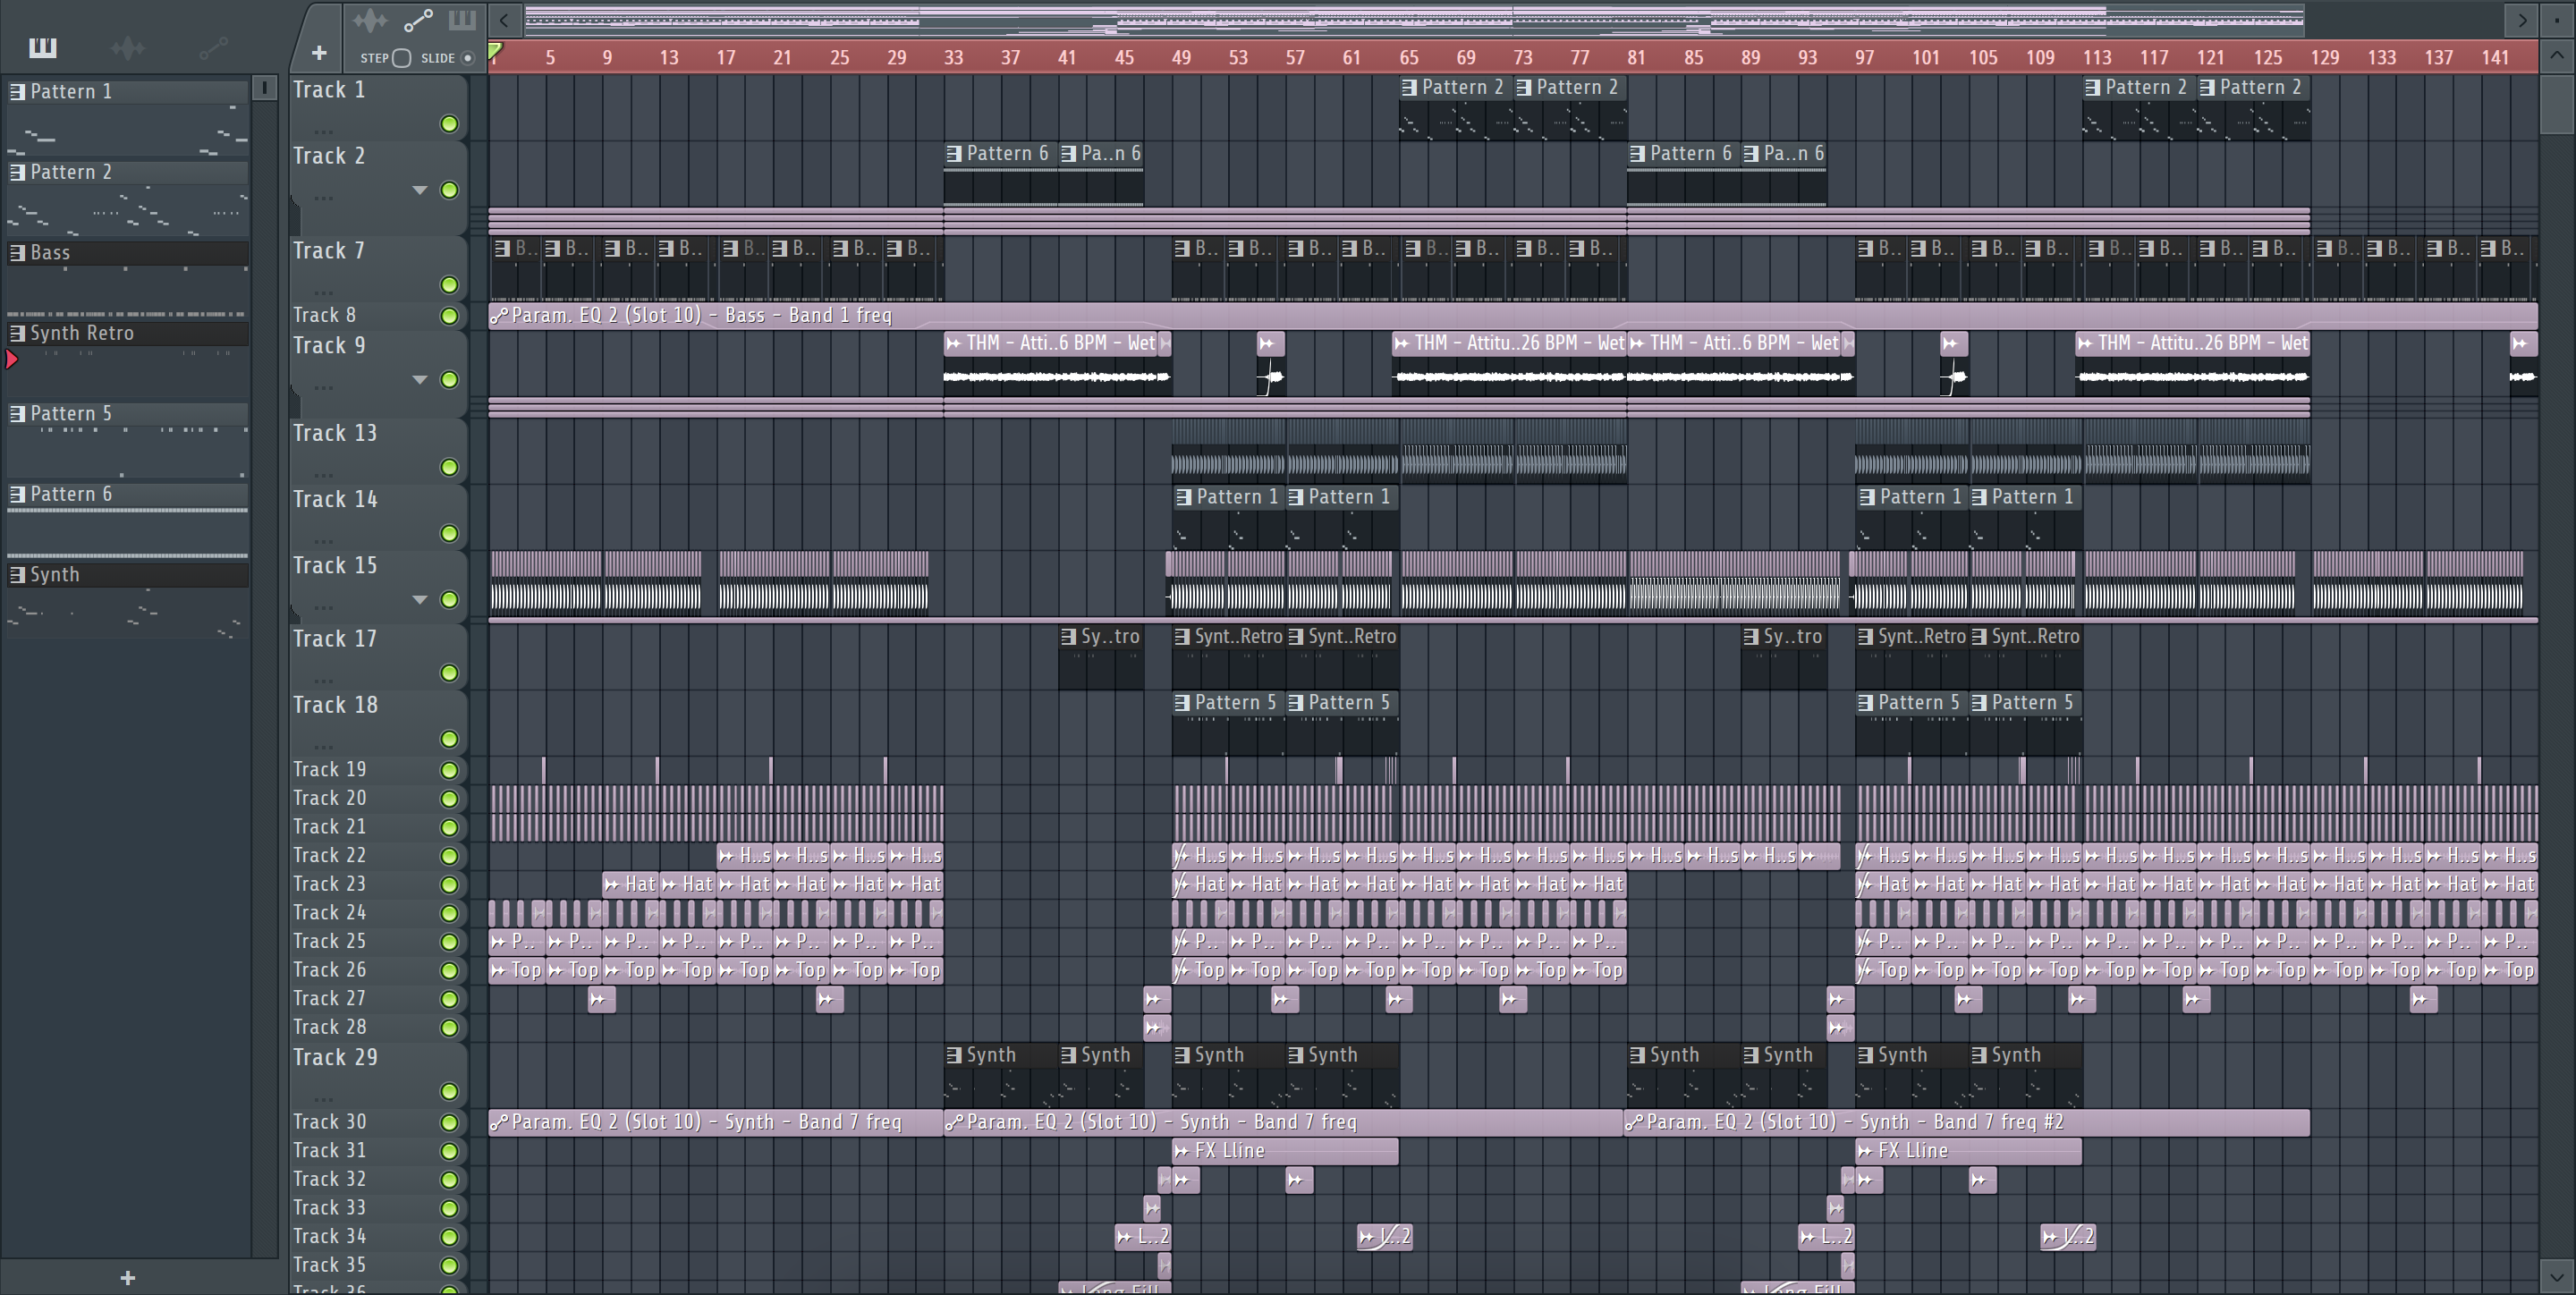Select Param EQ 2 Synth Band 7 freq #2 clip
This screenshot has height=1295, width=2576.
[1967, 1123]
